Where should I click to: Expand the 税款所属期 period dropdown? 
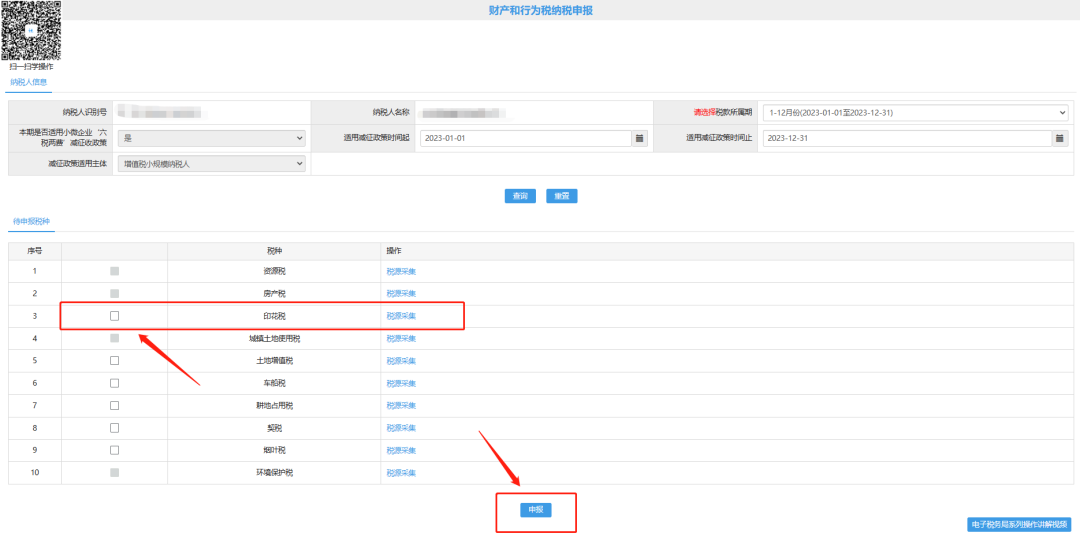[914, 113]
